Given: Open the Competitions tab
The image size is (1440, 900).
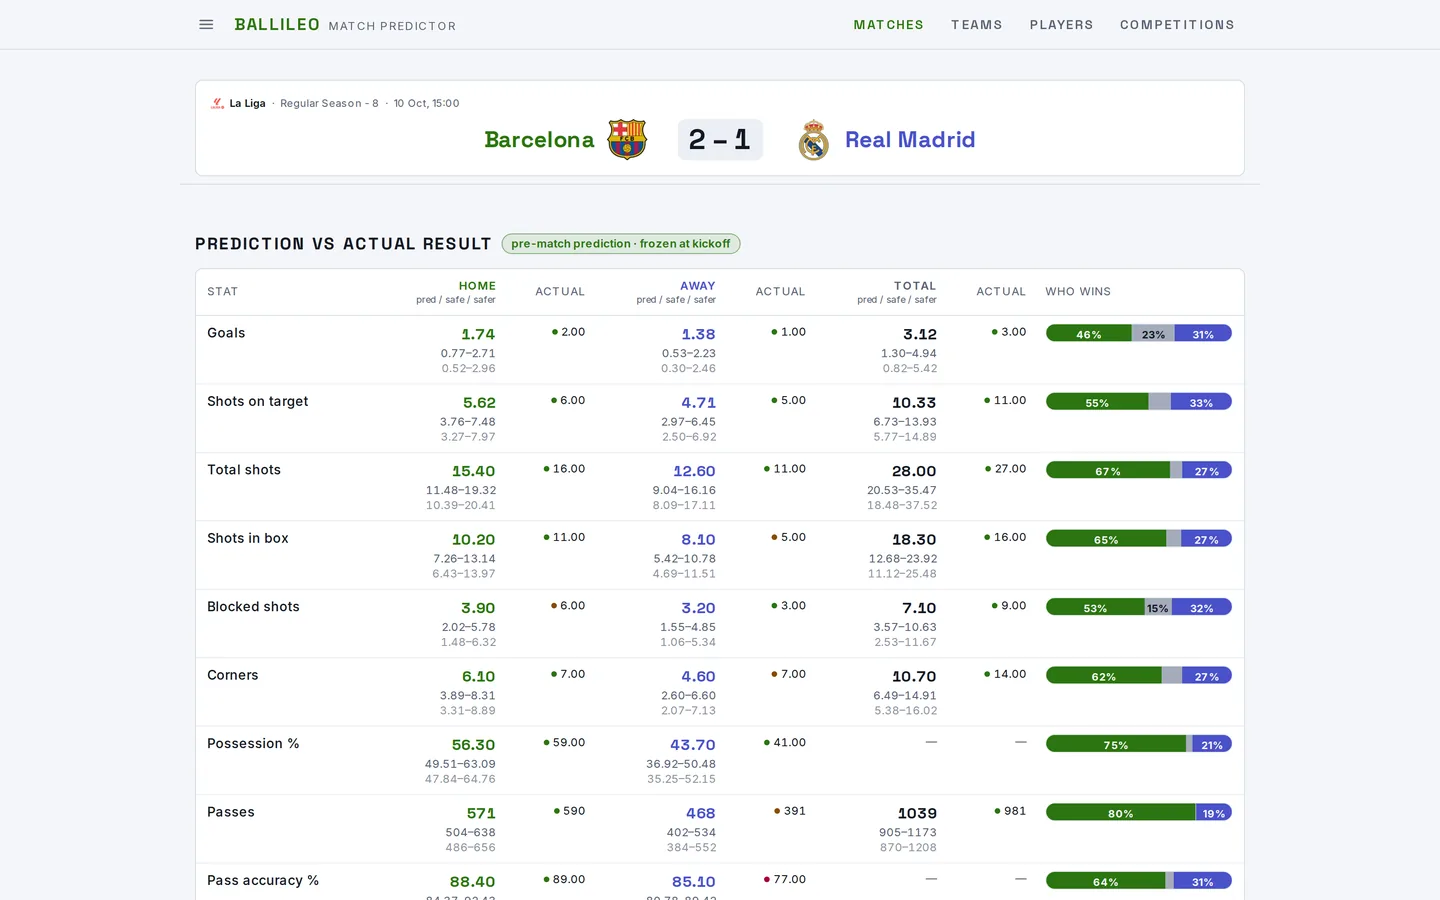Looking at the screenshot, I should coord(1177,25).
